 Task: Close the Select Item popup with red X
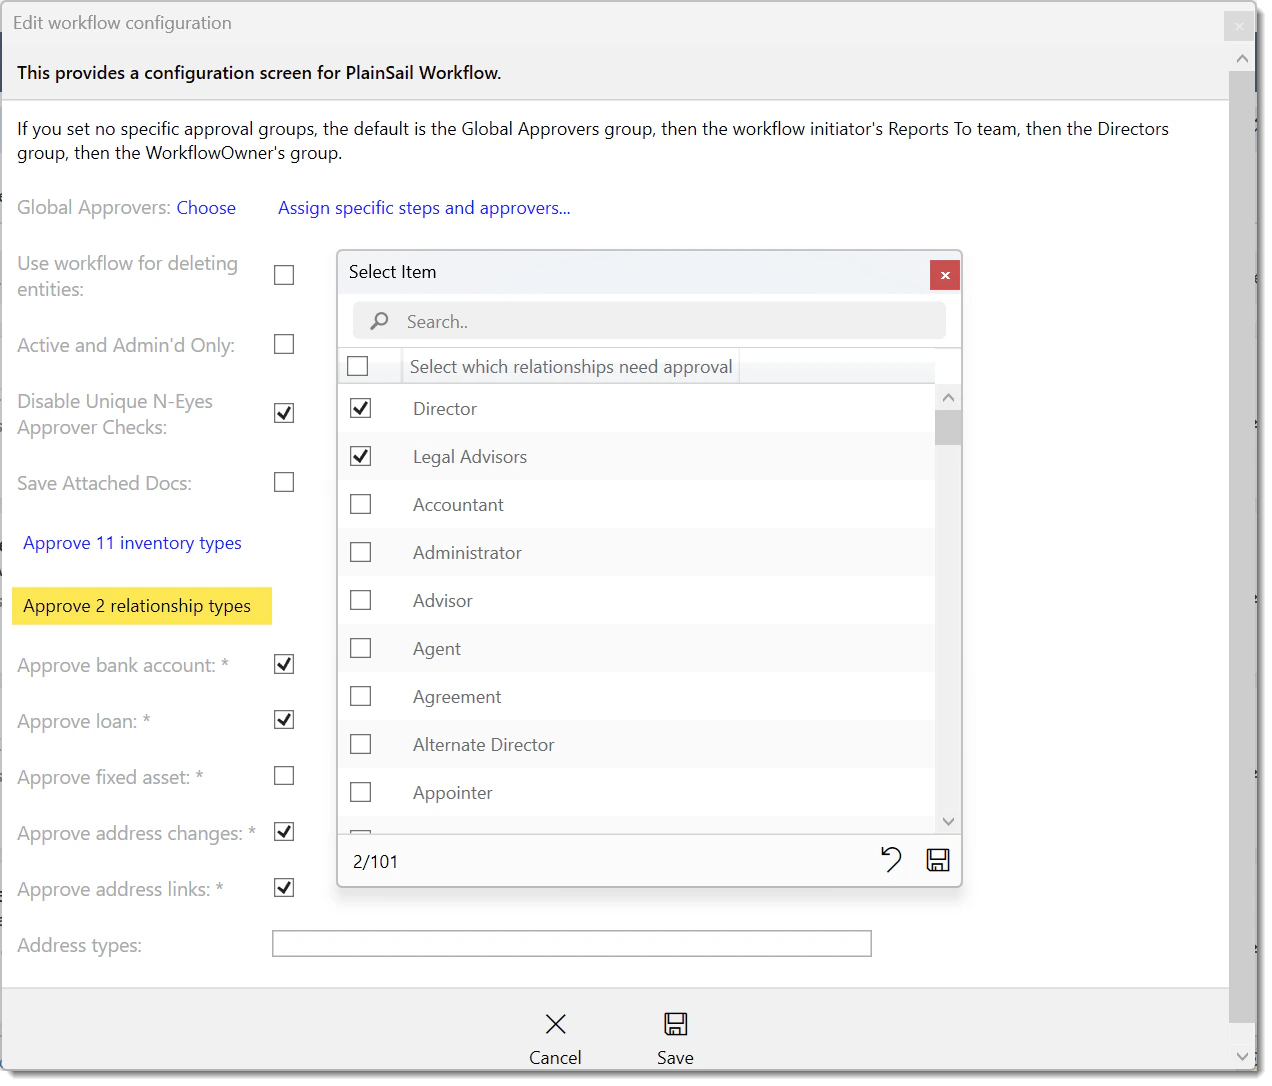tap(945, 275)
